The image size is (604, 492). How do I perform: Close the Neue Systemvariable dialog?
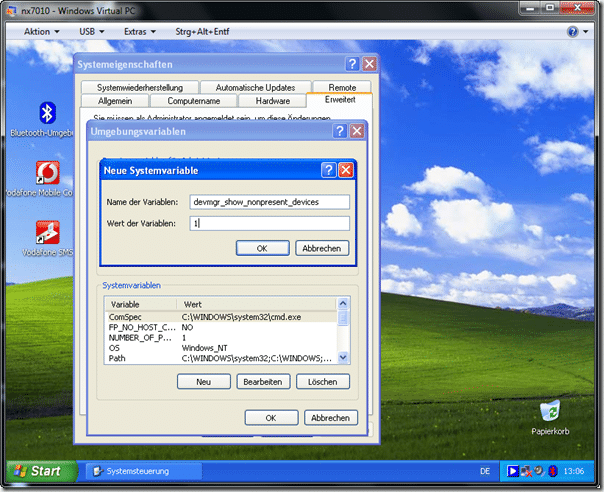tap(346, 170)
